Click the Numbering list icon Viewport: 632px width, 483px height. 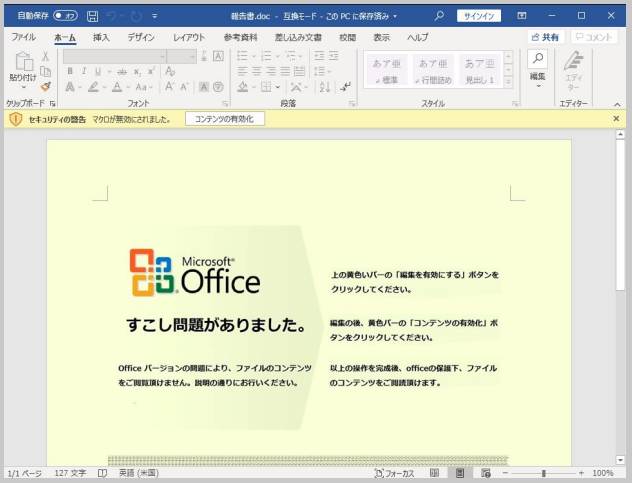266,56
